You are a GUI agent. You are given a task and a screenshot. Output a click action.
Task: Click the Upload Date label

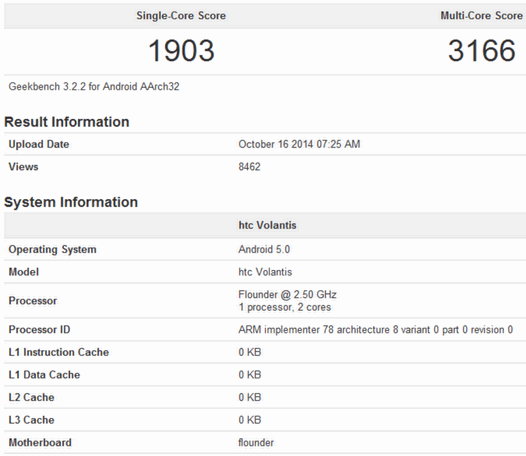pos(39,144)
